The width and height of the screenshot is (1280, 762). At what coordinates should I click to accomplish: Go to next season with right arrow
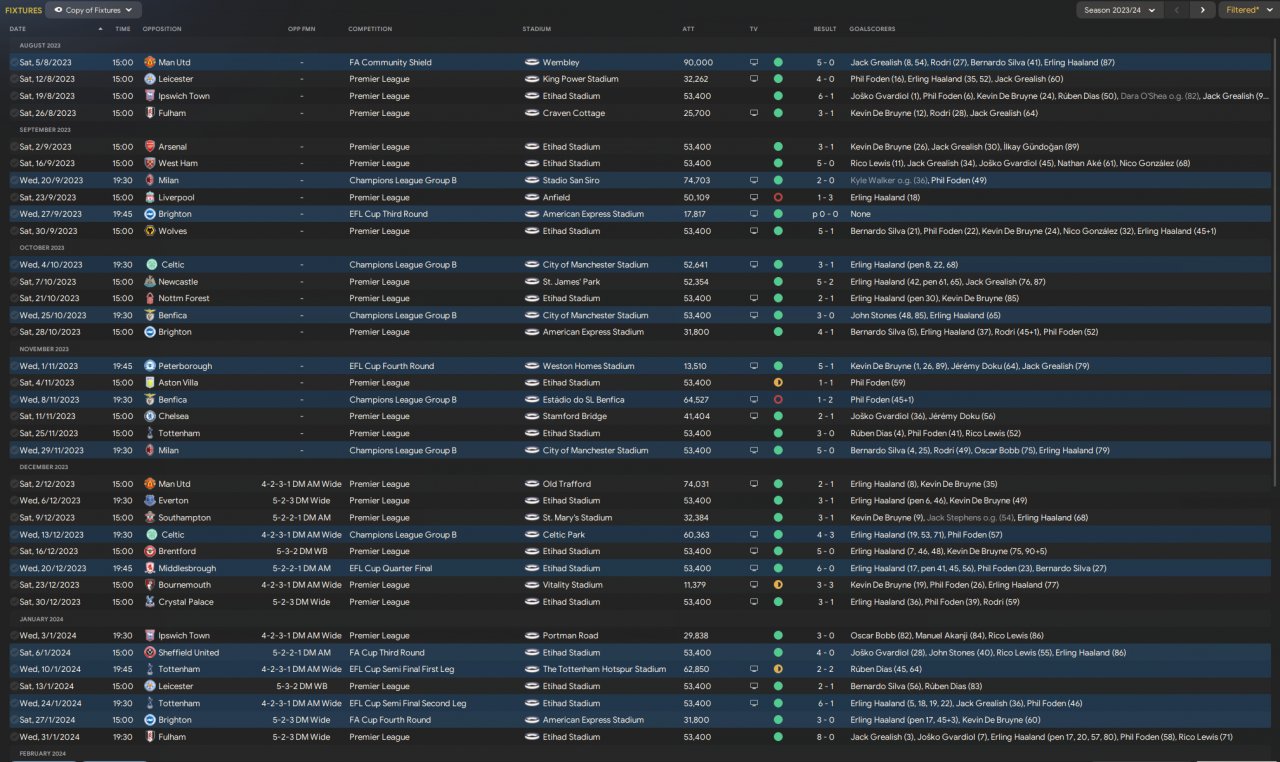point(1203,10)
